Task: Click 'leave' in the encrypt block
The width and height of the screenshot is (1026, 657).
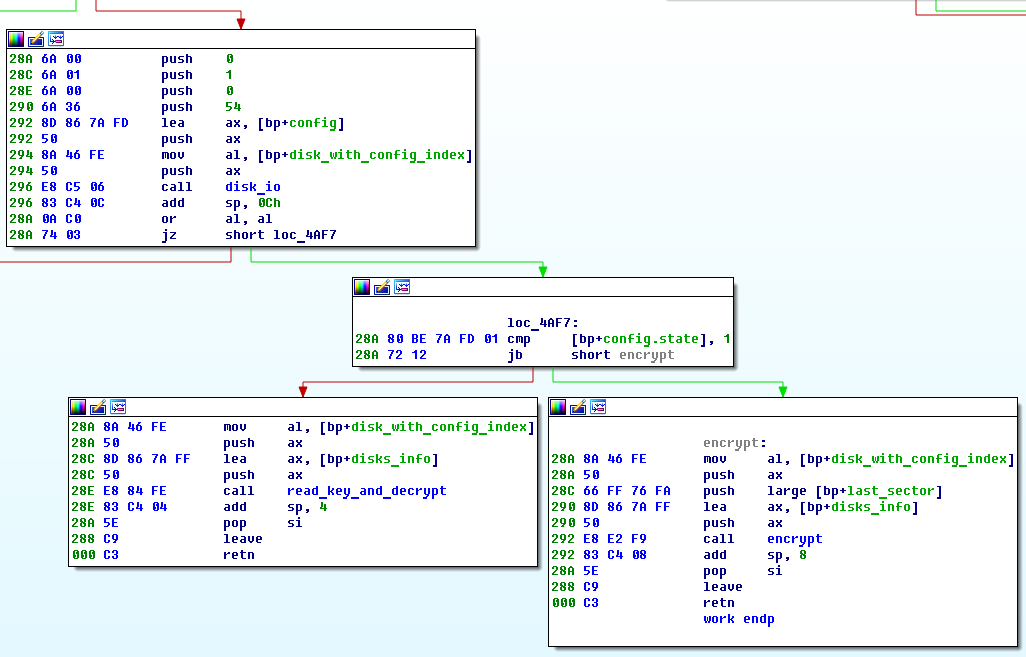Action: [722, 587]
